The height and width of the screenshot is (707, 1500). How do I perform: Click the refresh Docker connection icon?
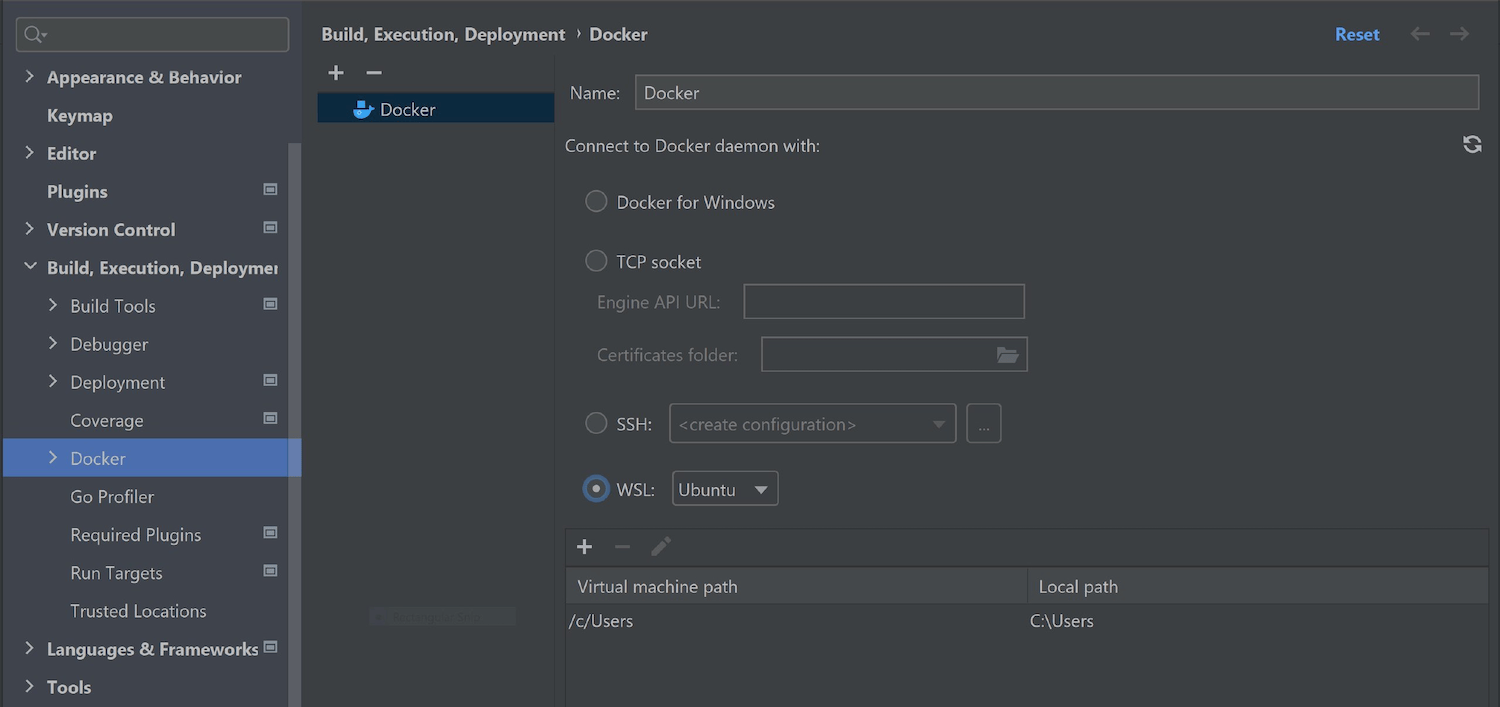tap(1472, 145)
